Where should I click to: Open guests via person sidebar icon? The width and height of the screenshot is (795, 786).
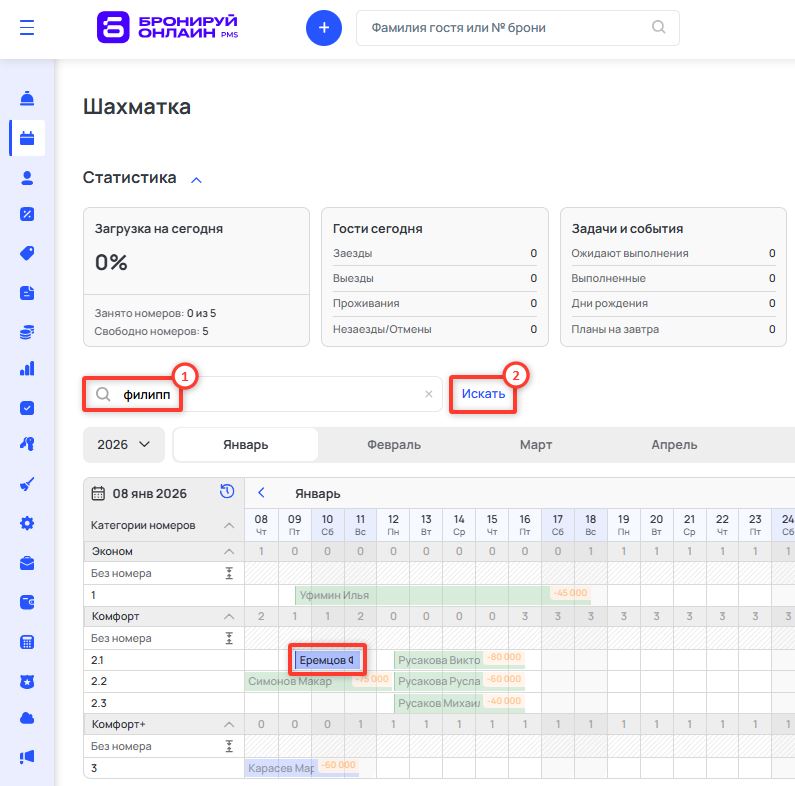27,177
